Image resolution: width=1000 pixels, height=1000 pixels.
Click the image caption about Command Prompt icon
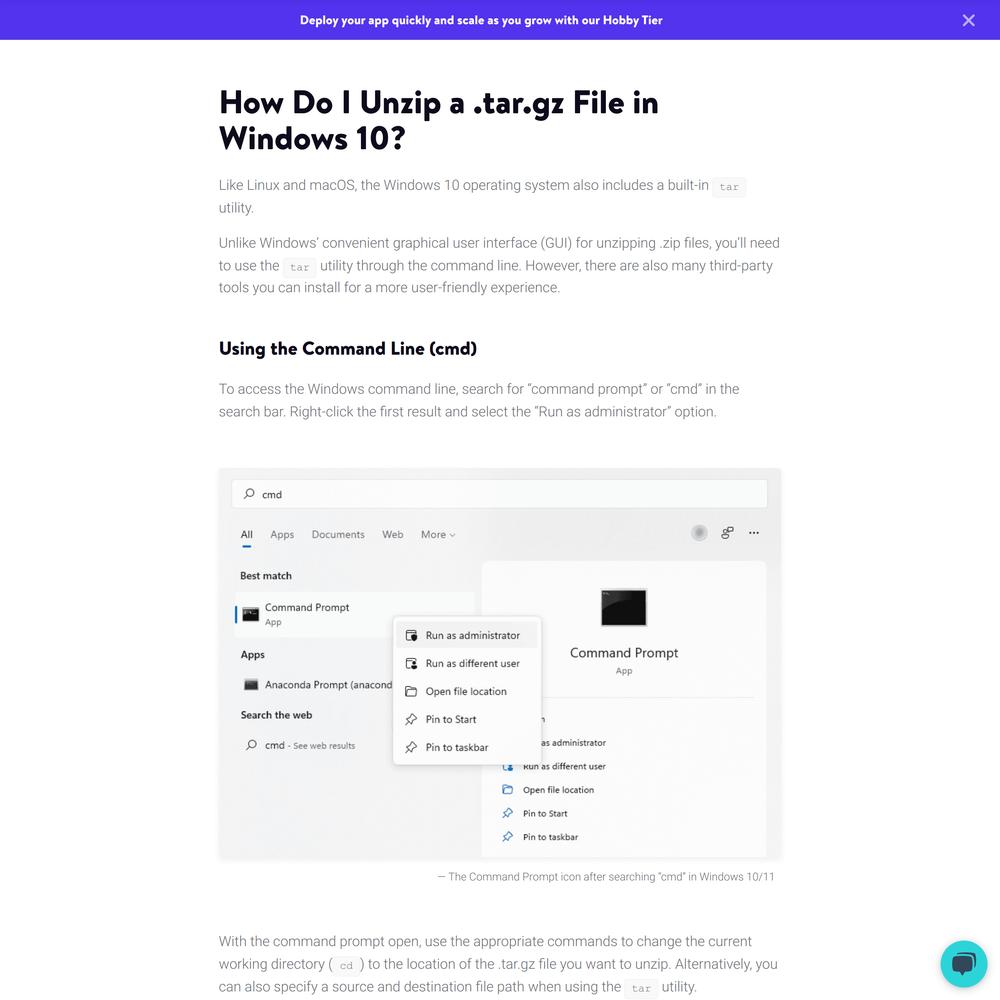[x=606, y=877]
